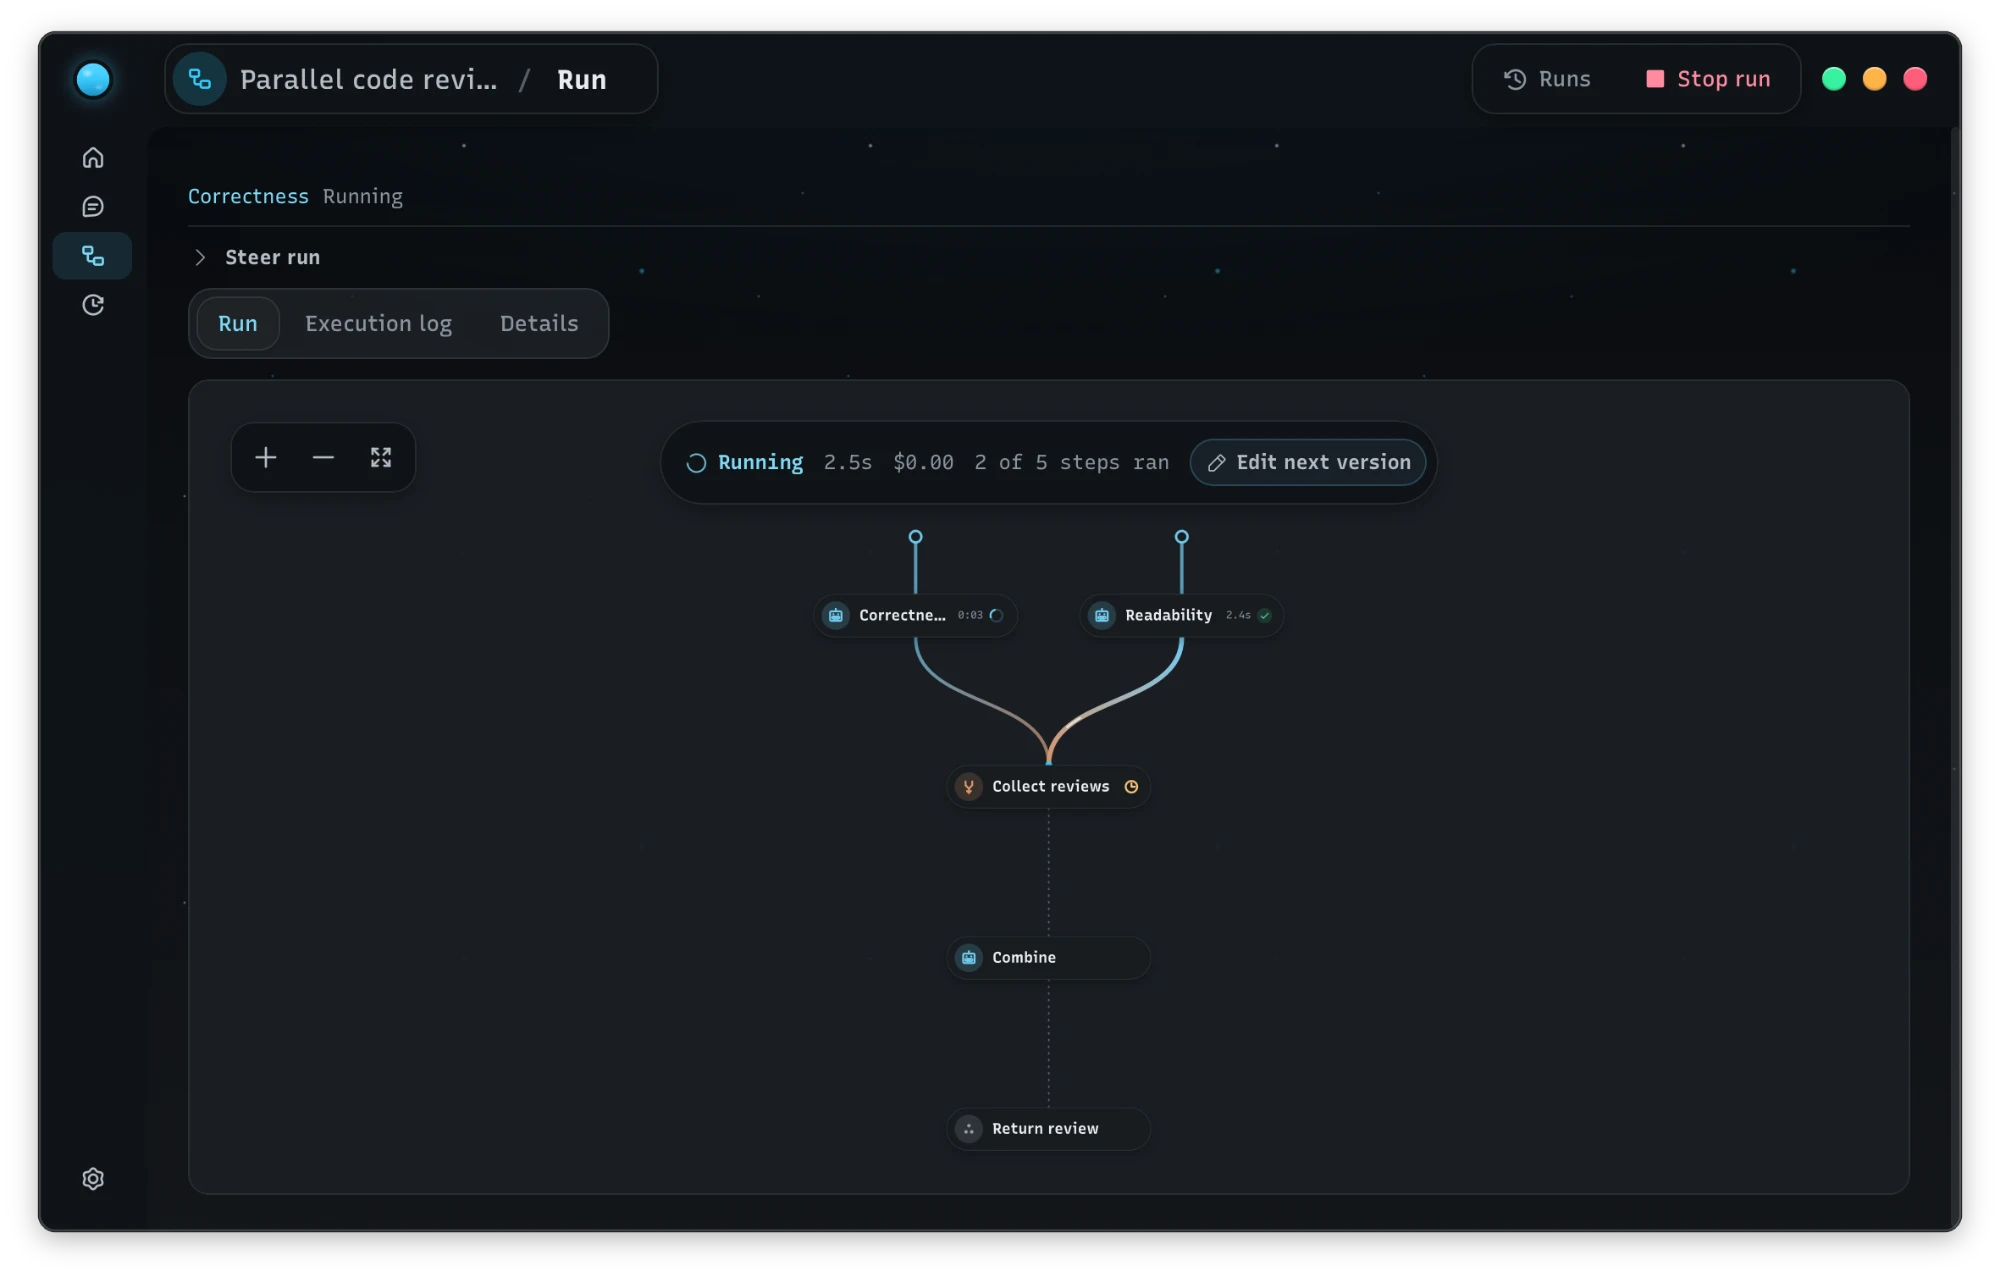Click the Return review node icon
The width and height of the screenshot is (2000, 1277).
click(x=969, y=1129)
